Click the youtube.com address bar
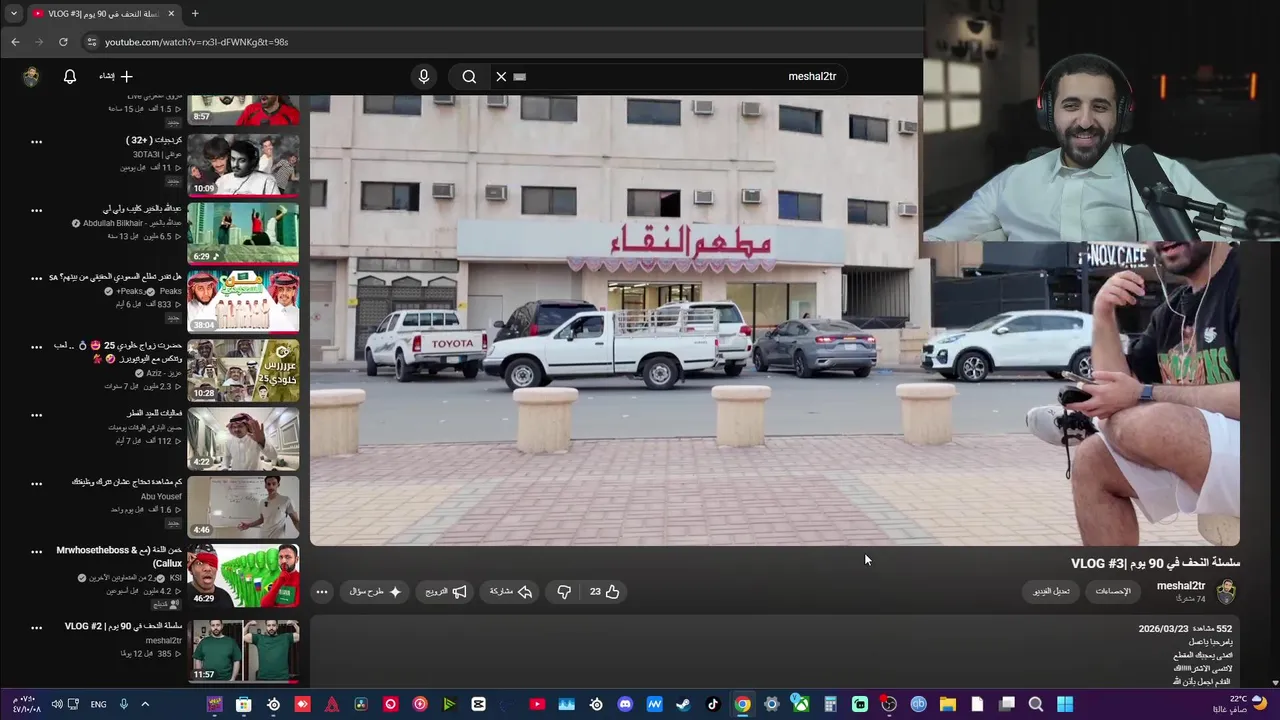The height and width of the screenshot is (720, 1280). (x=500, y=42)
